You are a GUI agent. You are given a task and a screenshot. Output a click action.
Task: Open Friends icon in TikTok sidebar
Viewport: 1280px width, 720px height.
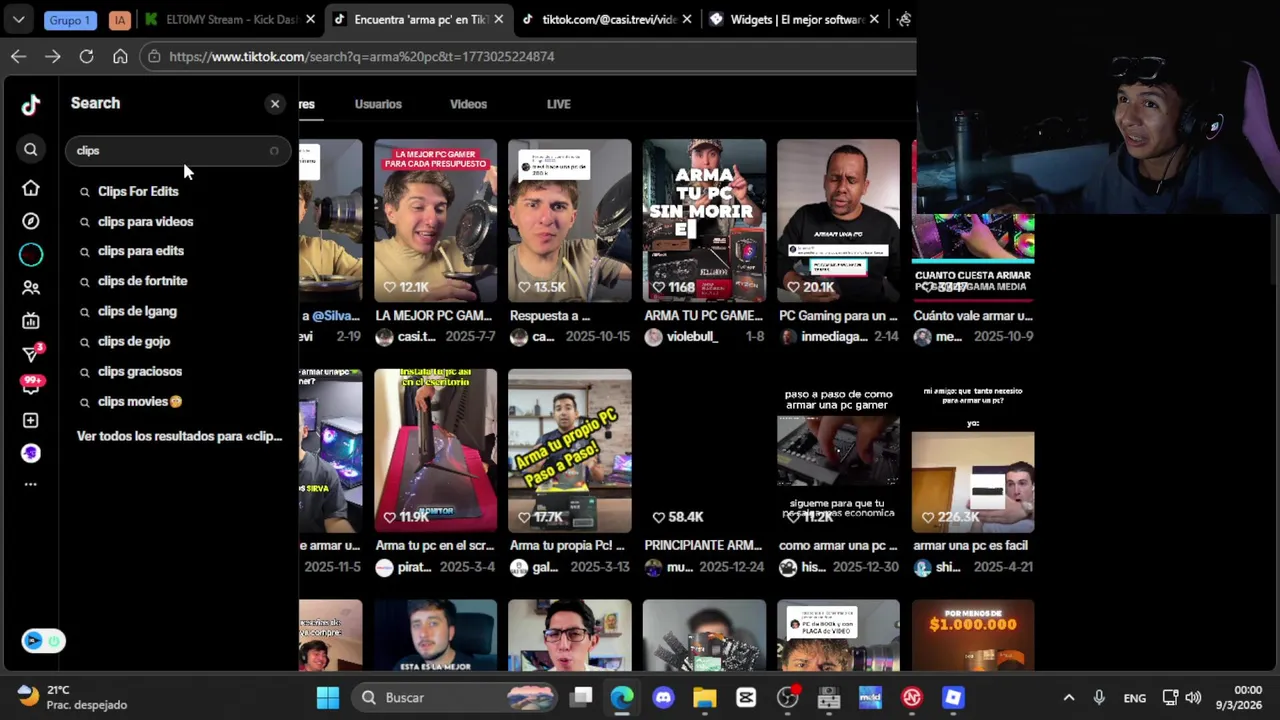(x=31, y=288)
